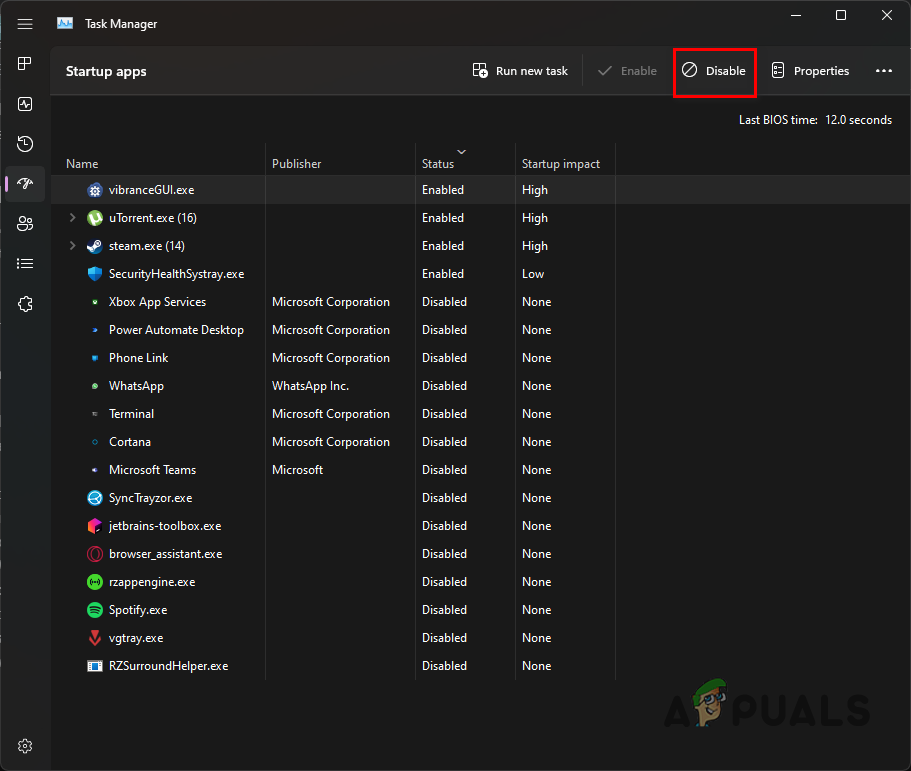Open the See more ellipsis menu
The width and height of the screenshot is (911, 771).
(x=883, y=70)
